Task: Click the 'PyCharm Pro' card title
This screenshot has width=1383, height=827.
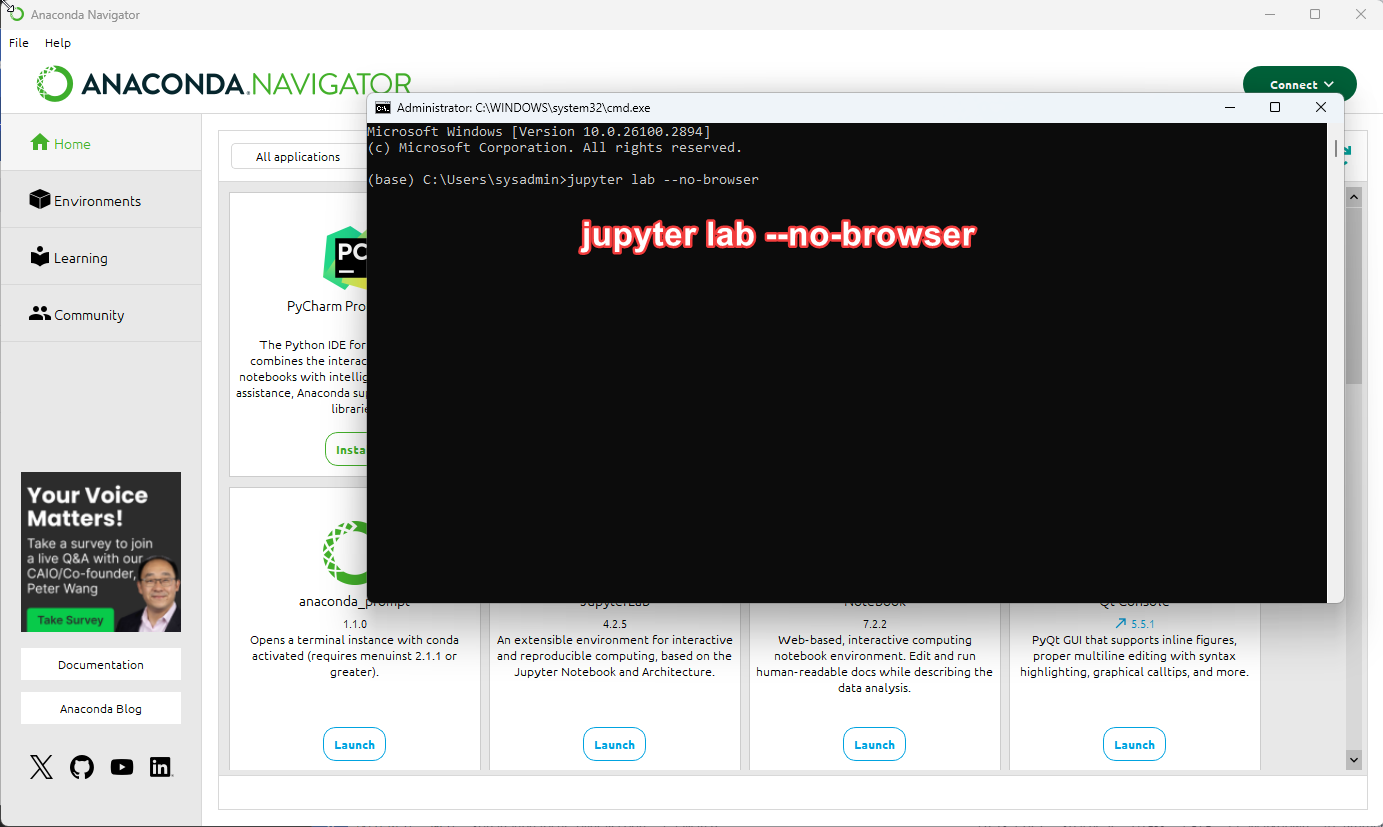Action: 327,306
